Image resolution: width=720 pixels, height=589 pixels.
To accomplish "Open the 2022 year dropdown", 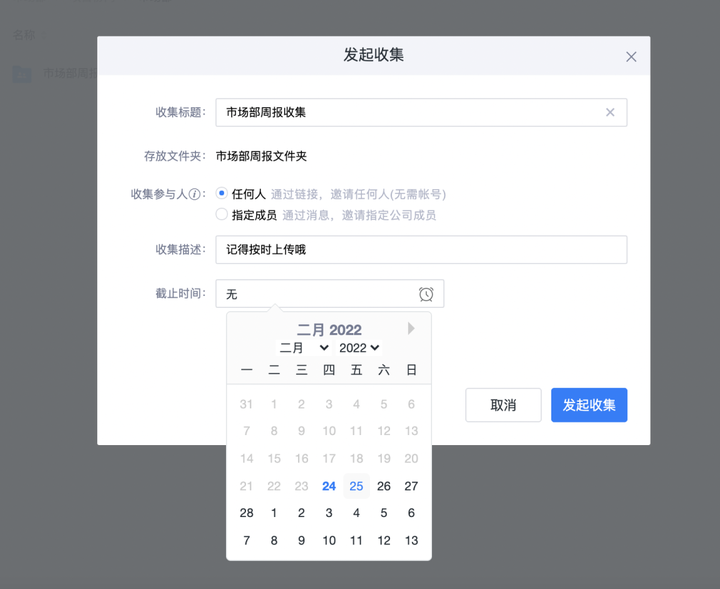I will point(359,348).
